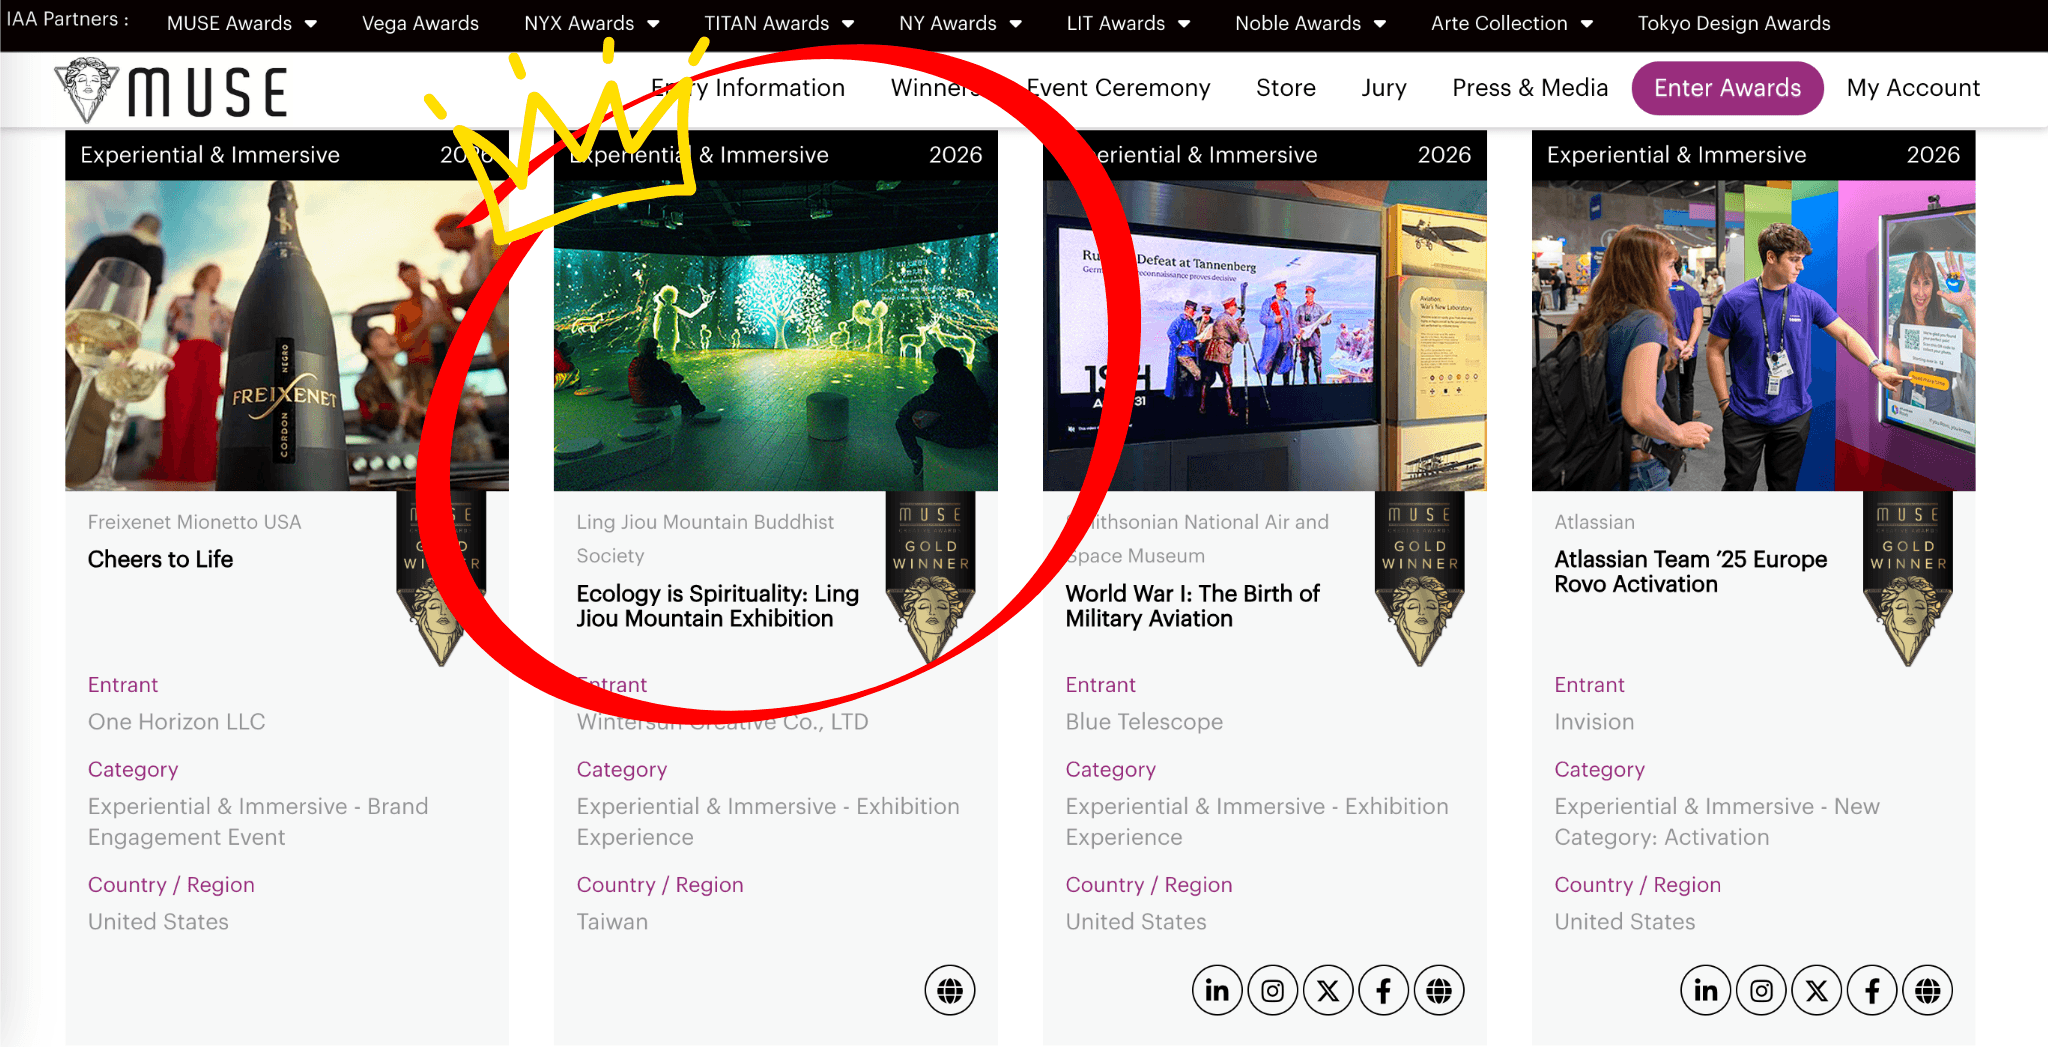
Task: Select 'Experiential & Immersive - Brand Engagement Event' text
Action: [258, 822]
